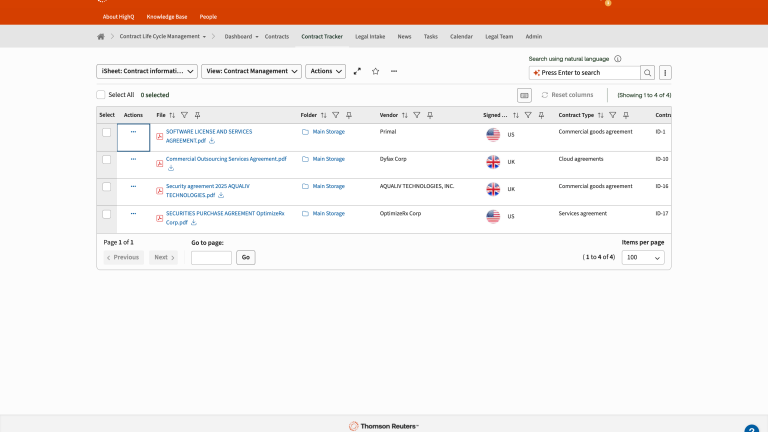Check the Select All checkbox
Viewport: 768px width, 432px height.
coord(101,95)
